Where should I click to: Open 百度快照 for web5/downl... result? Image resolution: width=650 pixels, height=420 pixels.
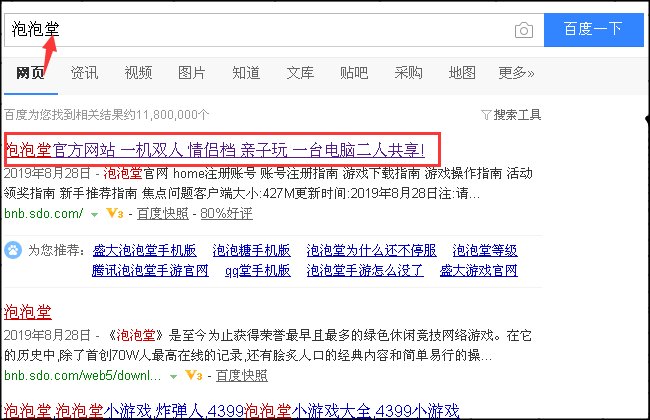(242, 376)
